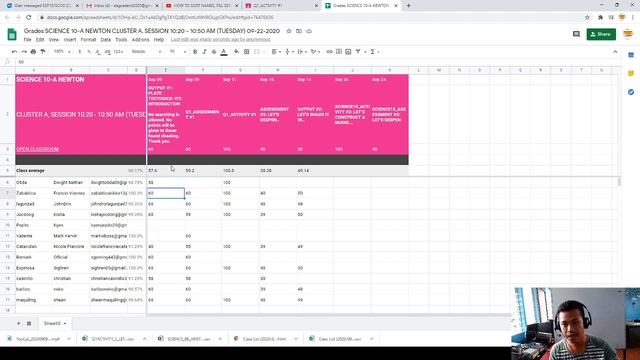This screenshot has width=640, height=360.
Task: Open the File menu
Action: (x=27, y=40)
